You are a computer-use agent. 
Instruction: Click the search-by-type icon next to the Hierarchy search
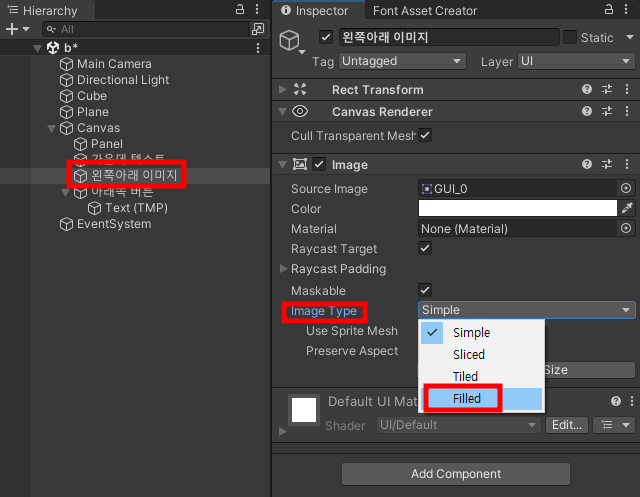pos(258,29)
